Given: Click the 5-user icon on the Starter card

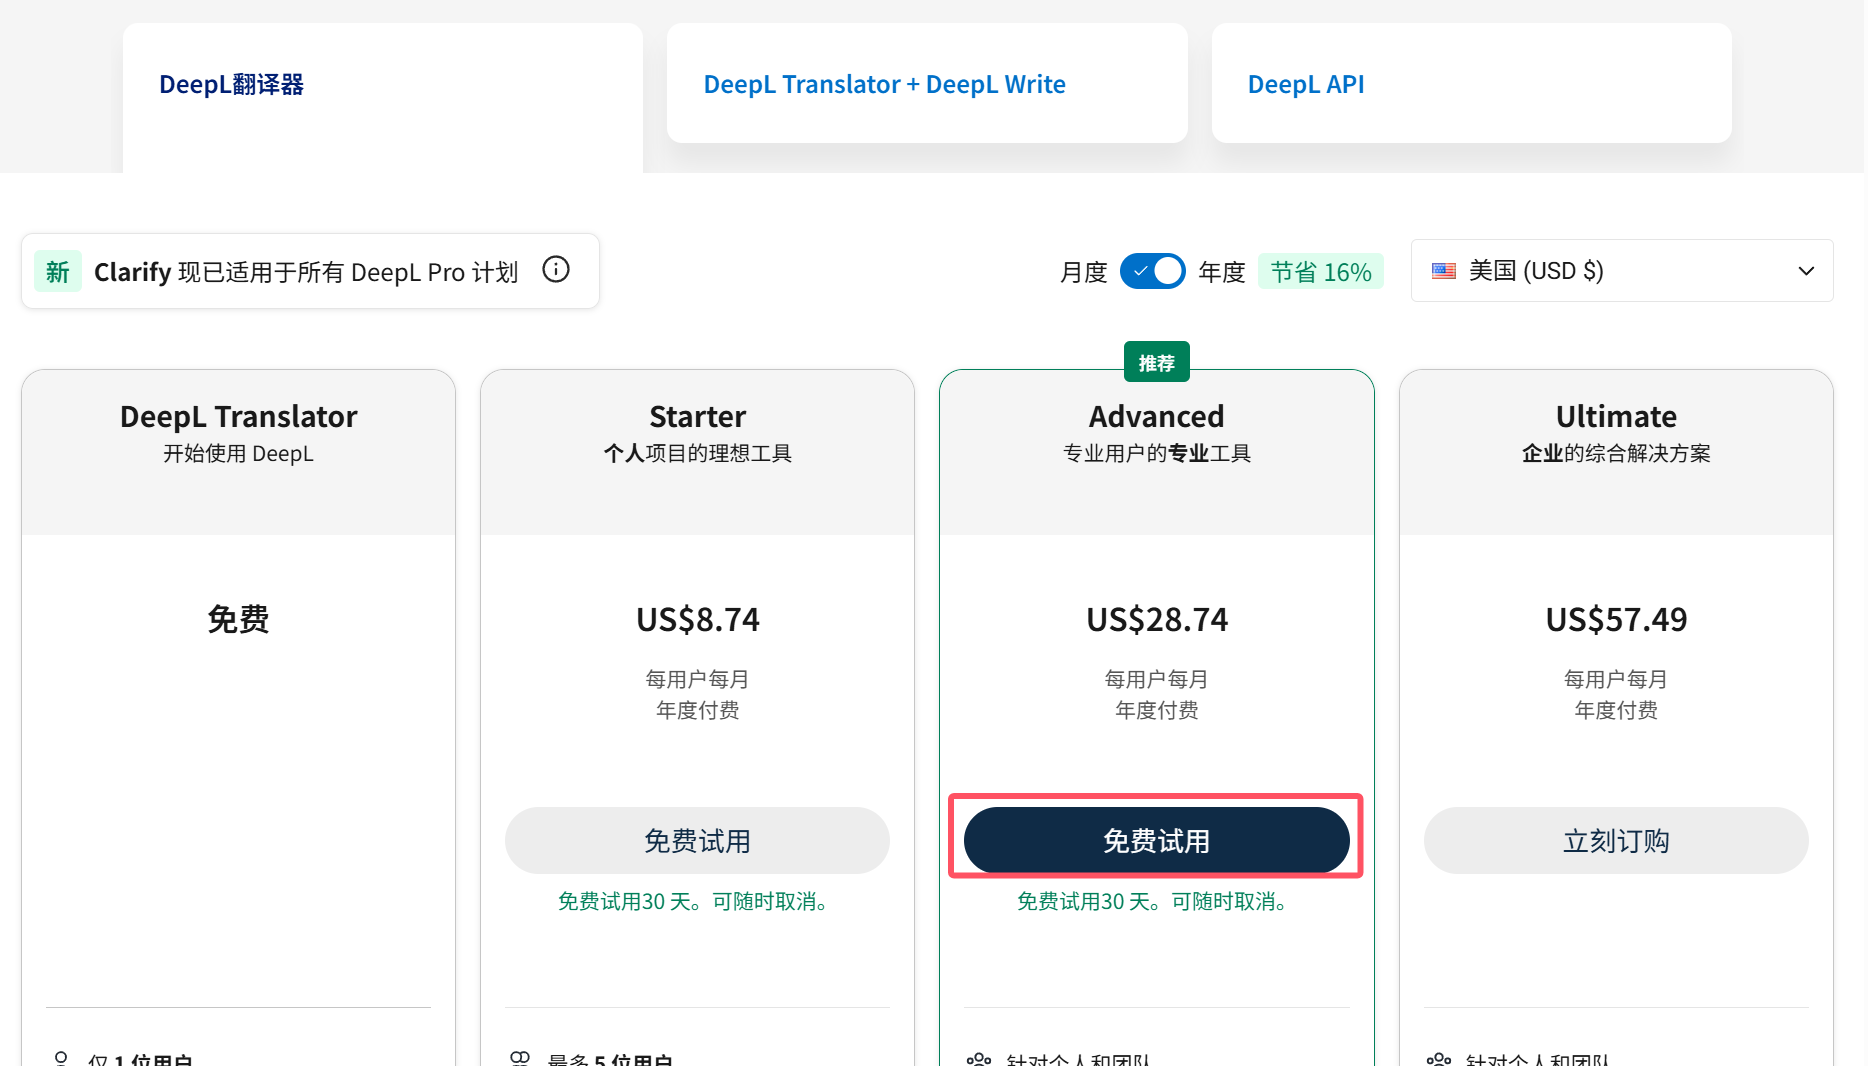Looking at the screenshot, I should click(x=521, y=1057).
